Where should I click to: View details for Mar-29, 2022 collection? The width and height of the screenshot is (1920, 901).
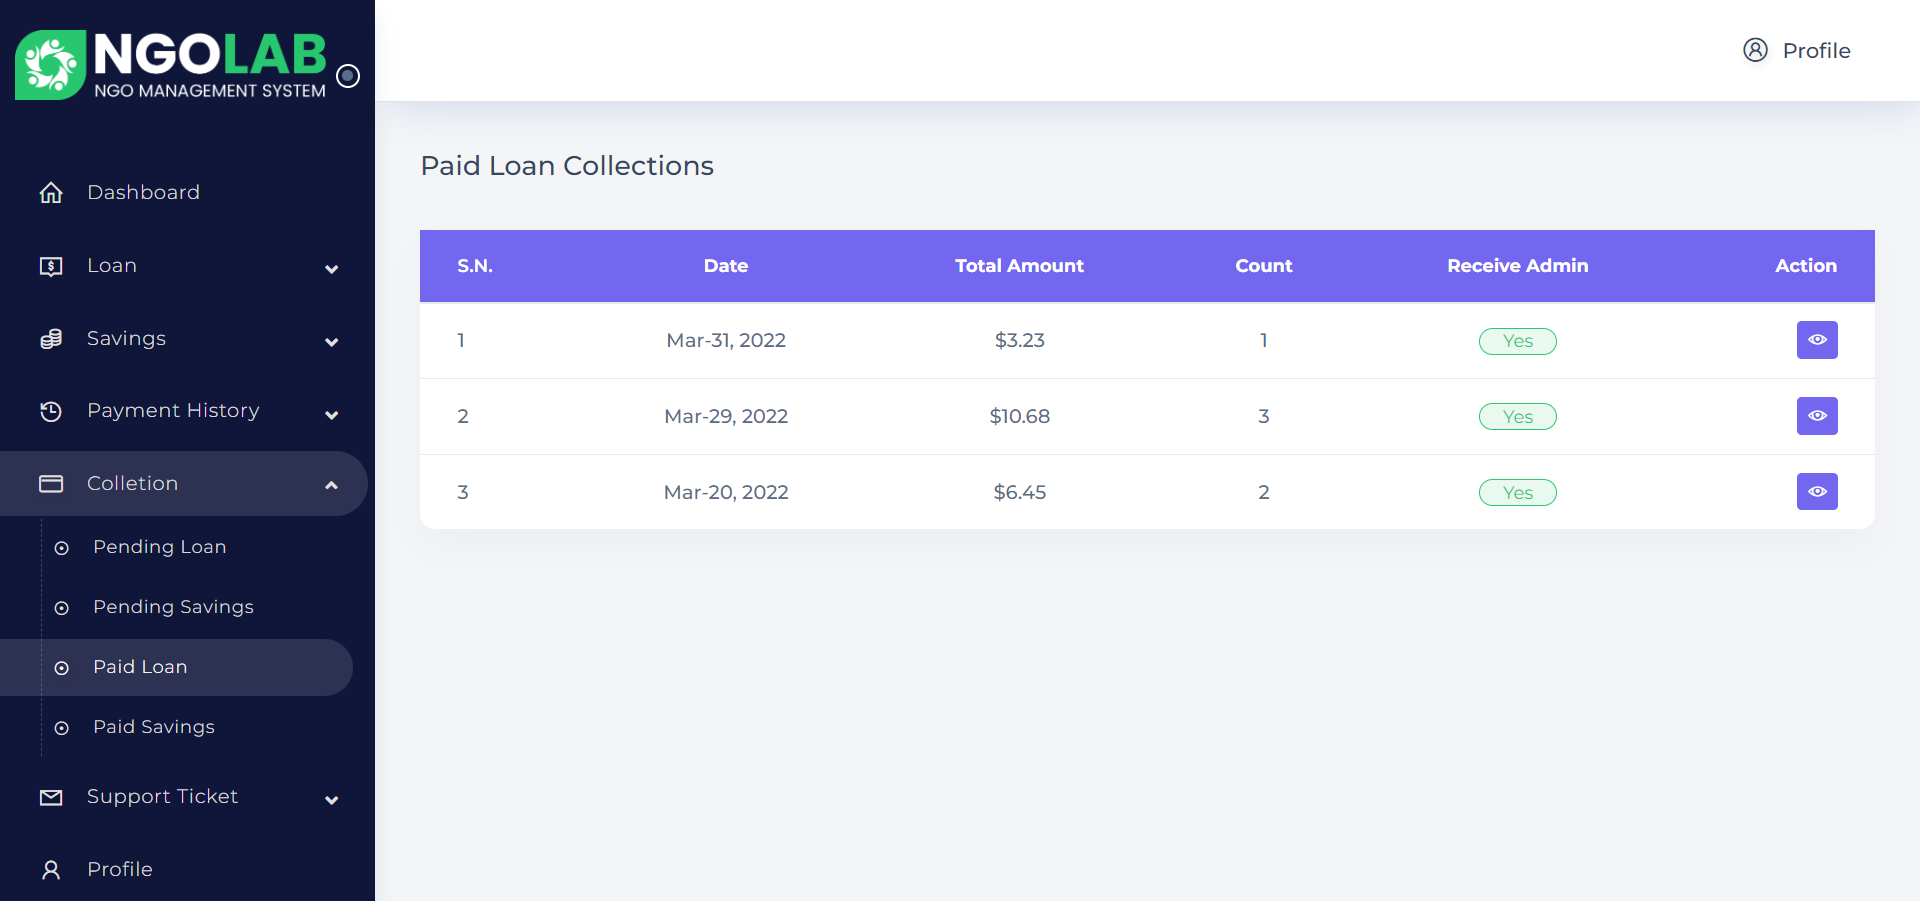(x=1816, y=416)
